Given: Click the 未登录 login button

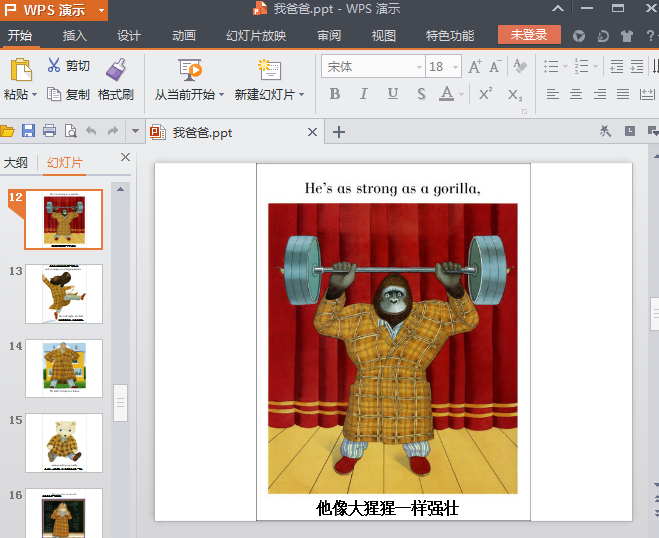Looking at the screenshot, I should (x=529, y=35).
